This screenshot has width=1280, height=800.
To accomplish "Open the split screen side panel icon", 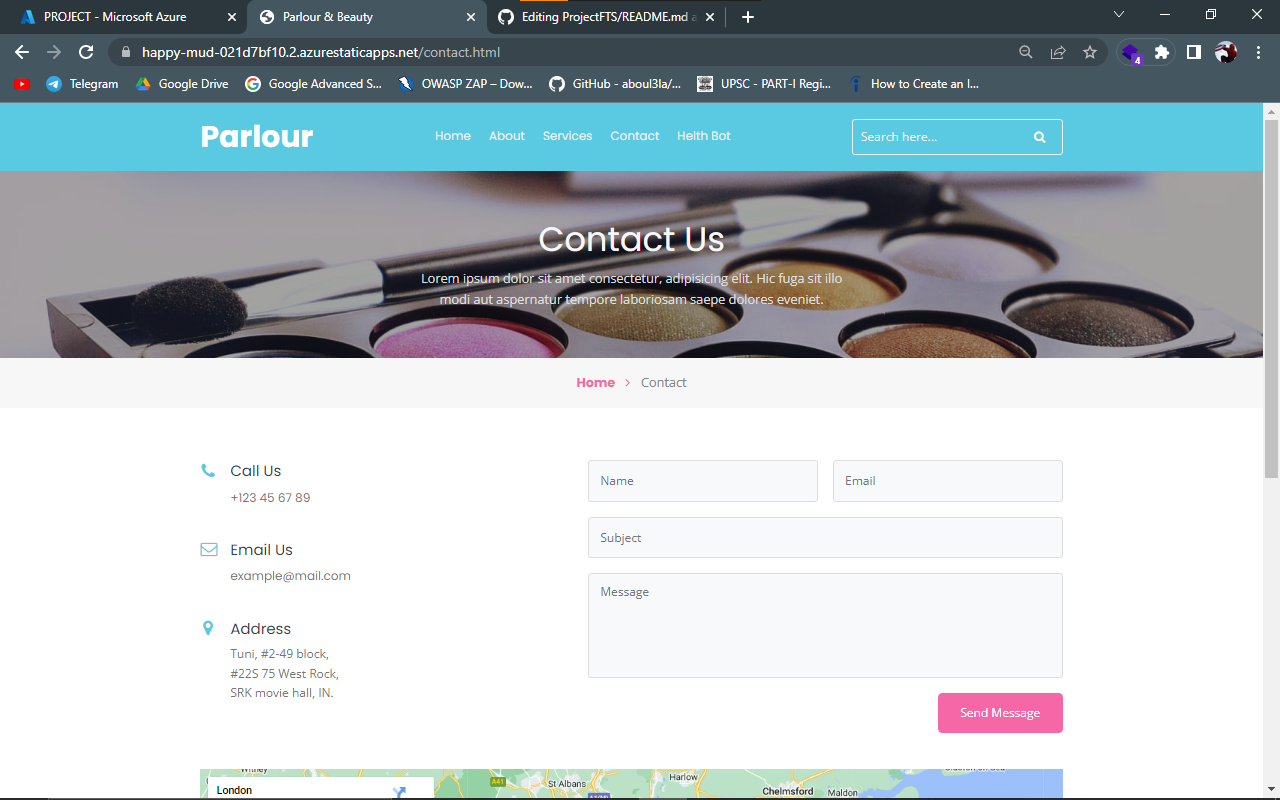I will pyautogui.click(x=1193, y=52).
